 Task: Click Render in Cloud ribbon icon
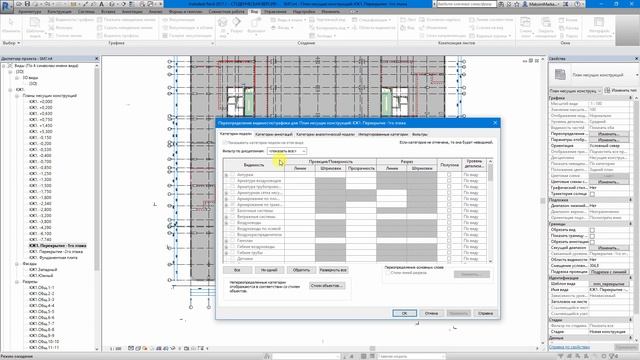[165, 28]
